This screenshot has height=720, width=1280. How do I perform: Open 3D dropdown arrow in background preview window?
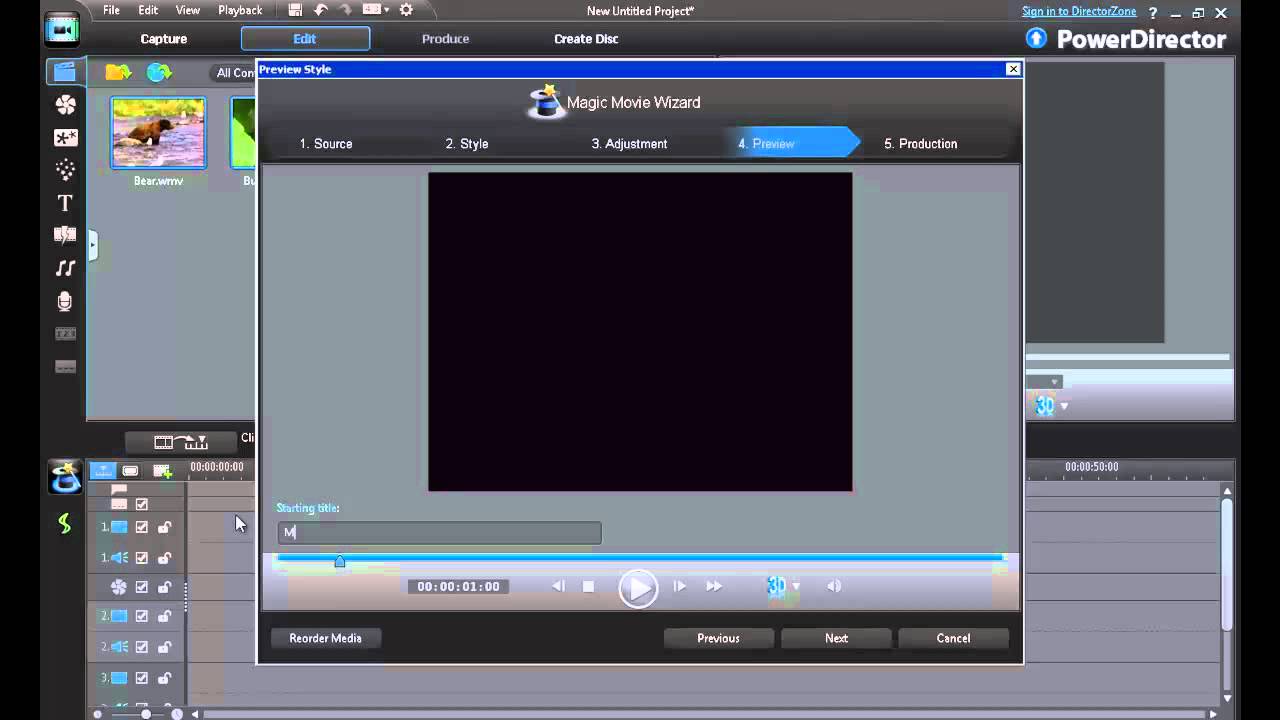pyautogui.click(x=1064, y=406)
